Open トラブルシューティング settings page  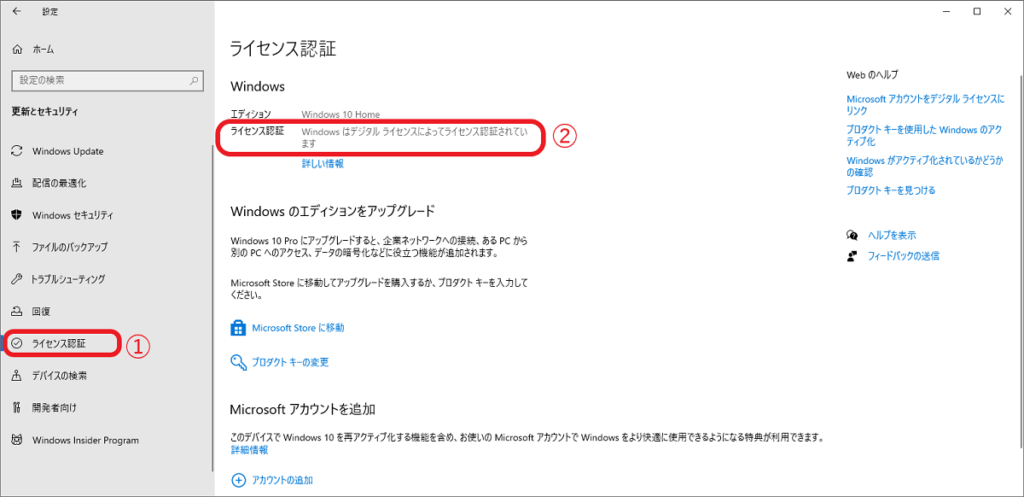coord(68,279)
